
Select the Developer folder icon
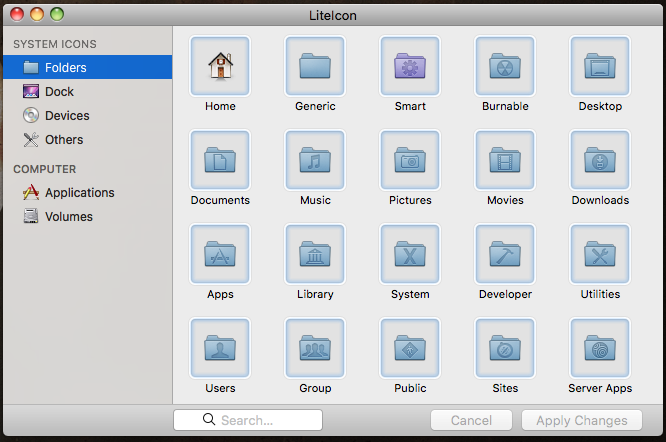click(x=505, y=254)
